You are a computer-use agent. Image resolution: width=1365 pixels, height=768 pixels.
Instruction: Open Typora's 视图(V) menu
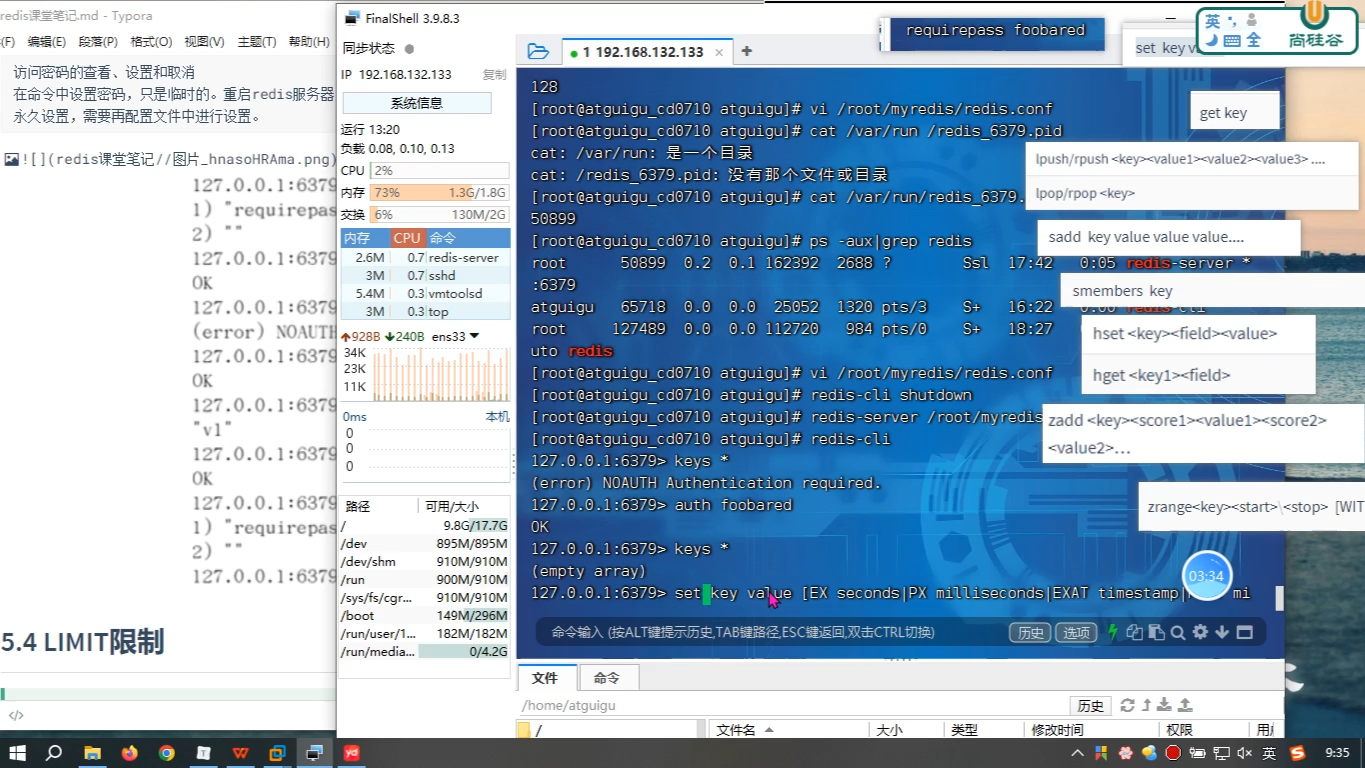204,41
